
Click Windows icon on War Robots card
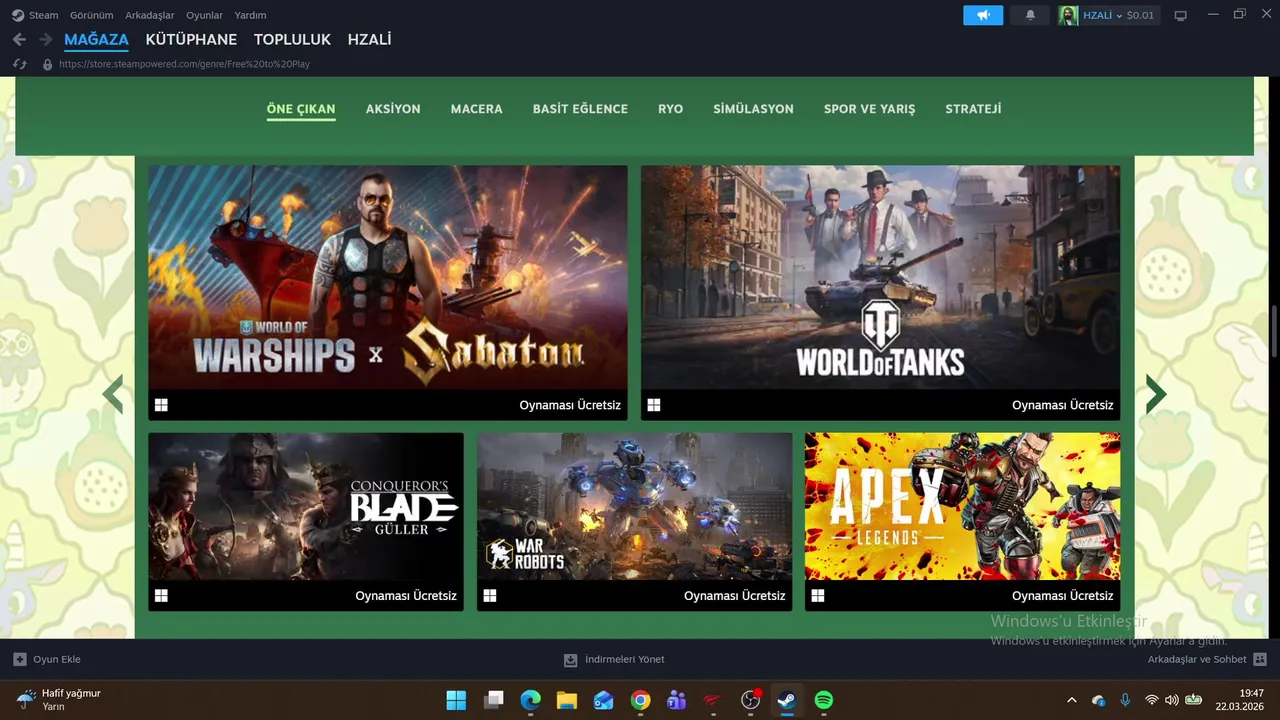pyautogui.click(x=490, y=595)
